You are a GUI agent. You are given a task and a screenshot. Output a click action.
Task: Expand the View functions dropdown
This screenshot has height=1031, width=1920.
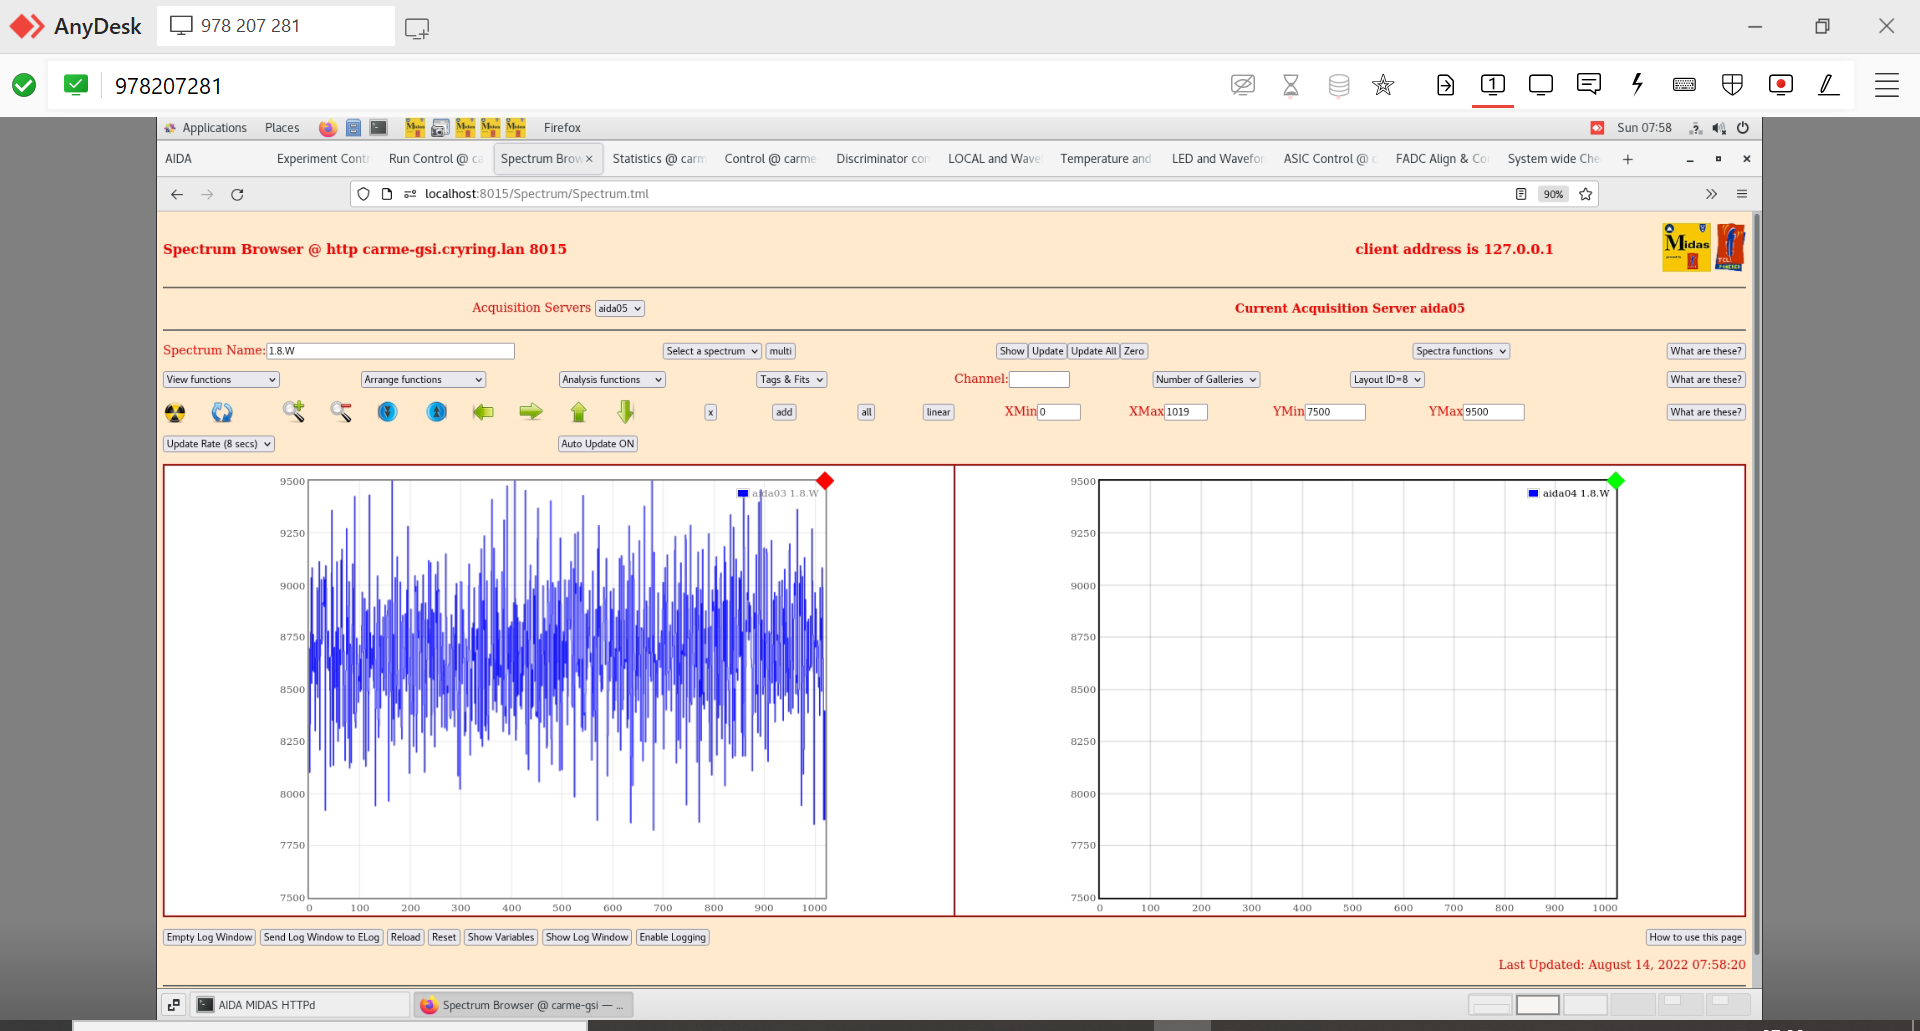point(221,380)
